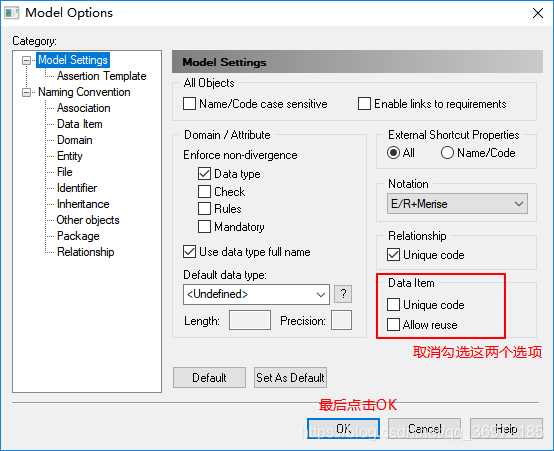
Task: Open Assertion Template category
Action: [101, 76]
